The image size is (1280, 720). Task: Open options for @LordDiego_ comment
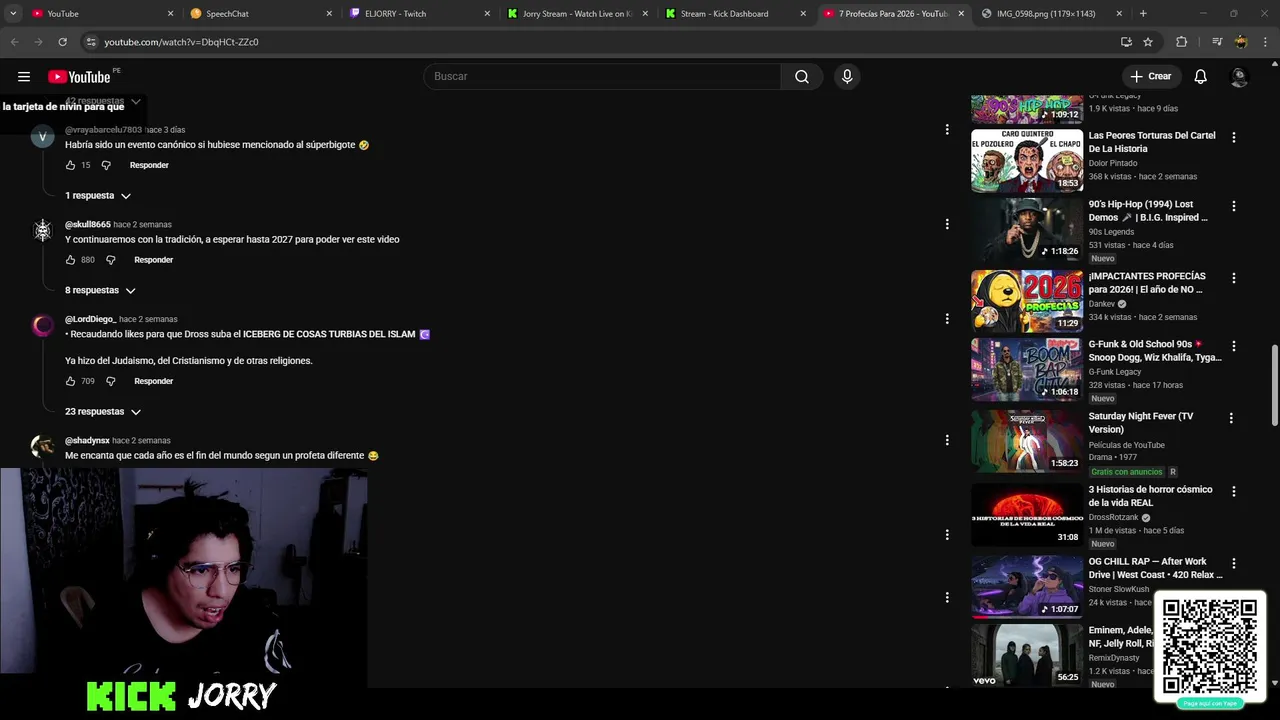point(947,319)
